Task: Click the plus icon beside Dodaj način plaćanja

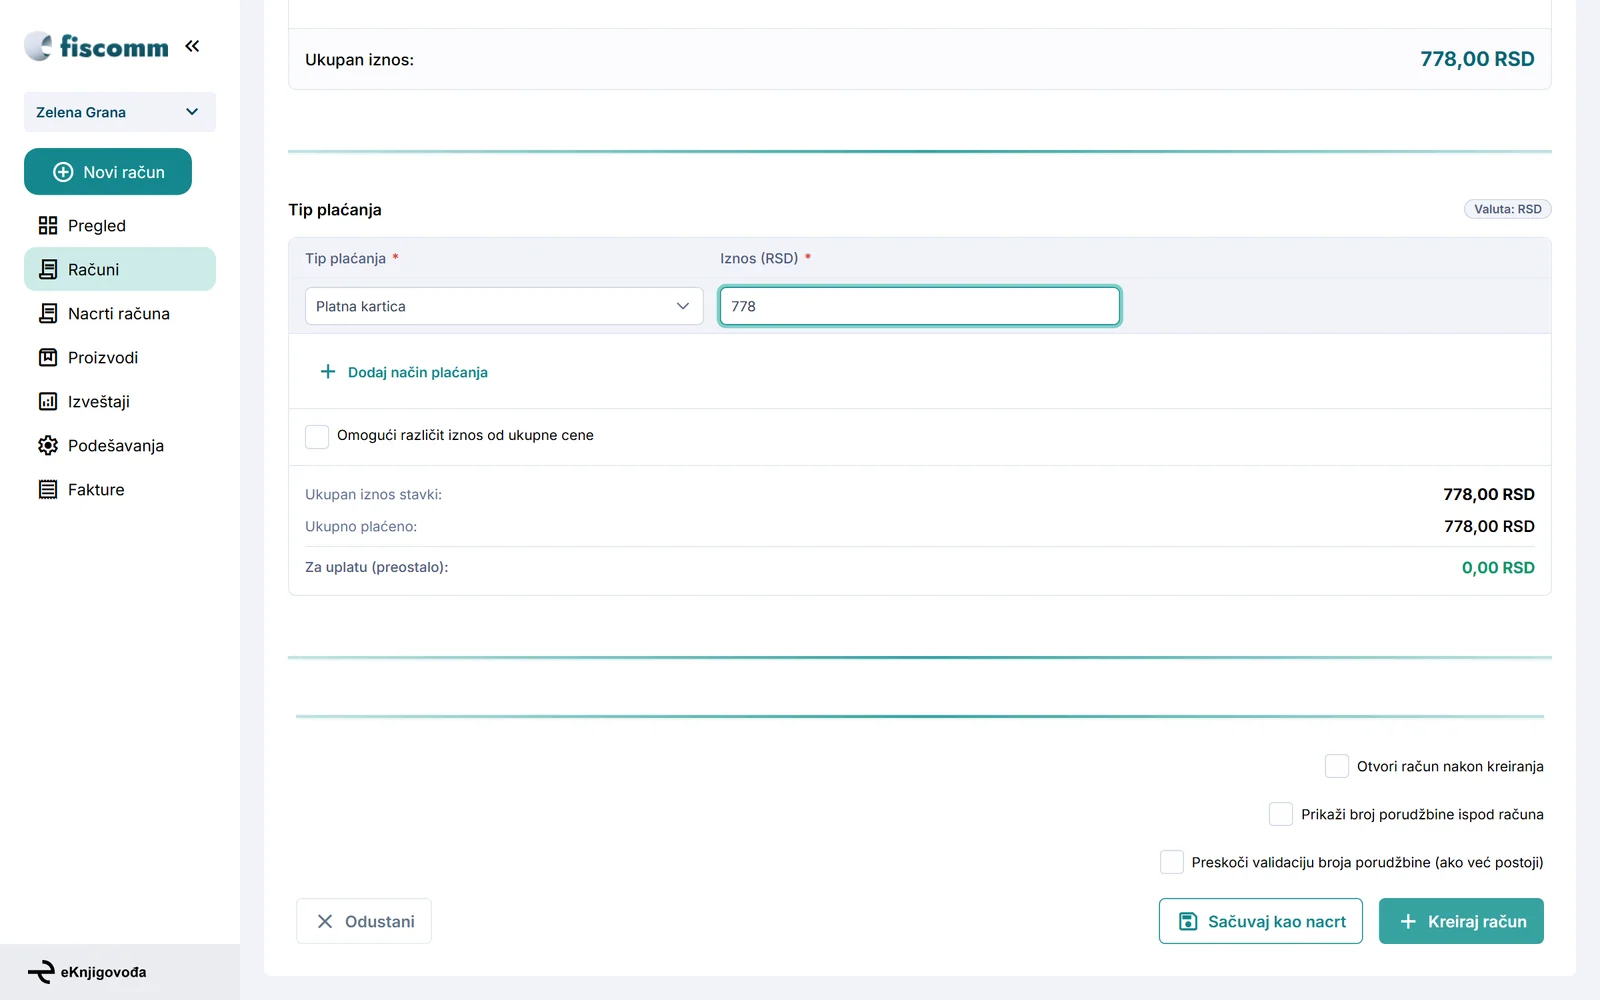Action: tap(328, 372)
